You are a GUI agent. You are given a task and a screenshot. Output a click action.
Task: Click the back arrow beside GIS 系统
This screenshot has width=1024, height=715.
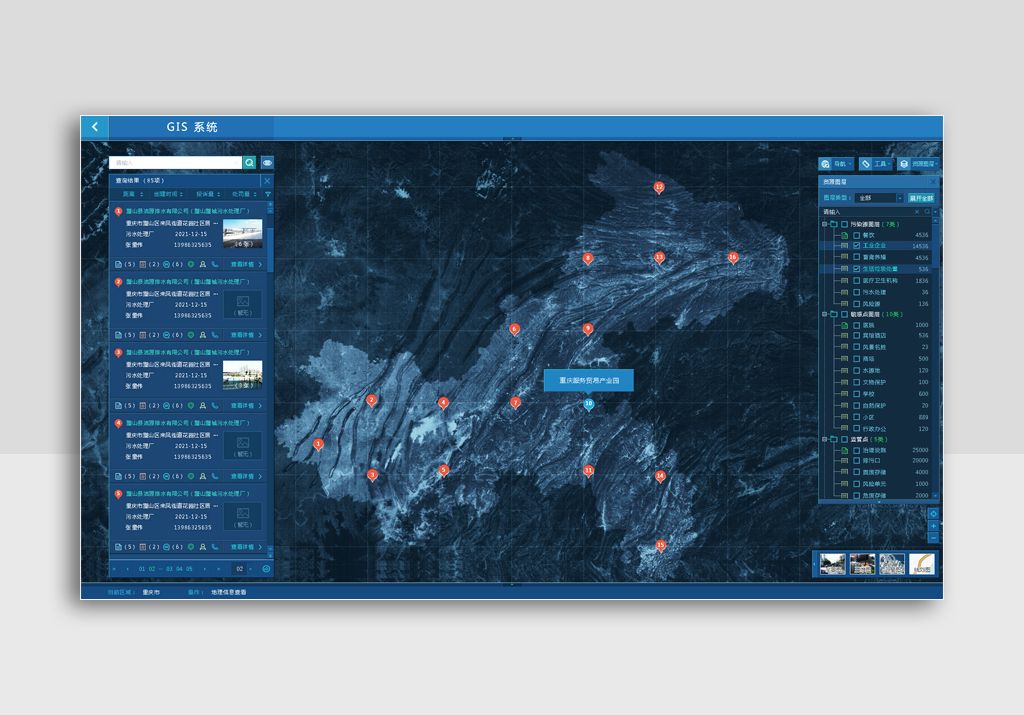pos(95,127)
